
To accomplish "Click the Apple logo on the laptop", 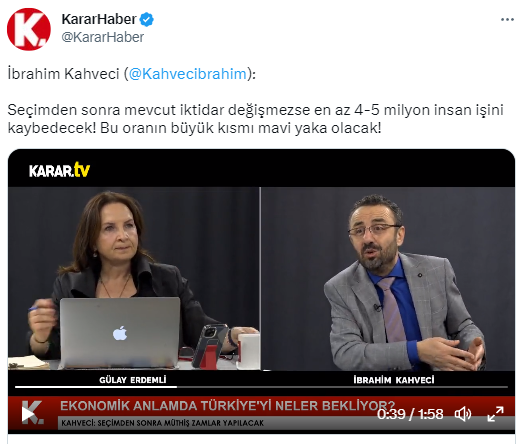I will 120,333.
